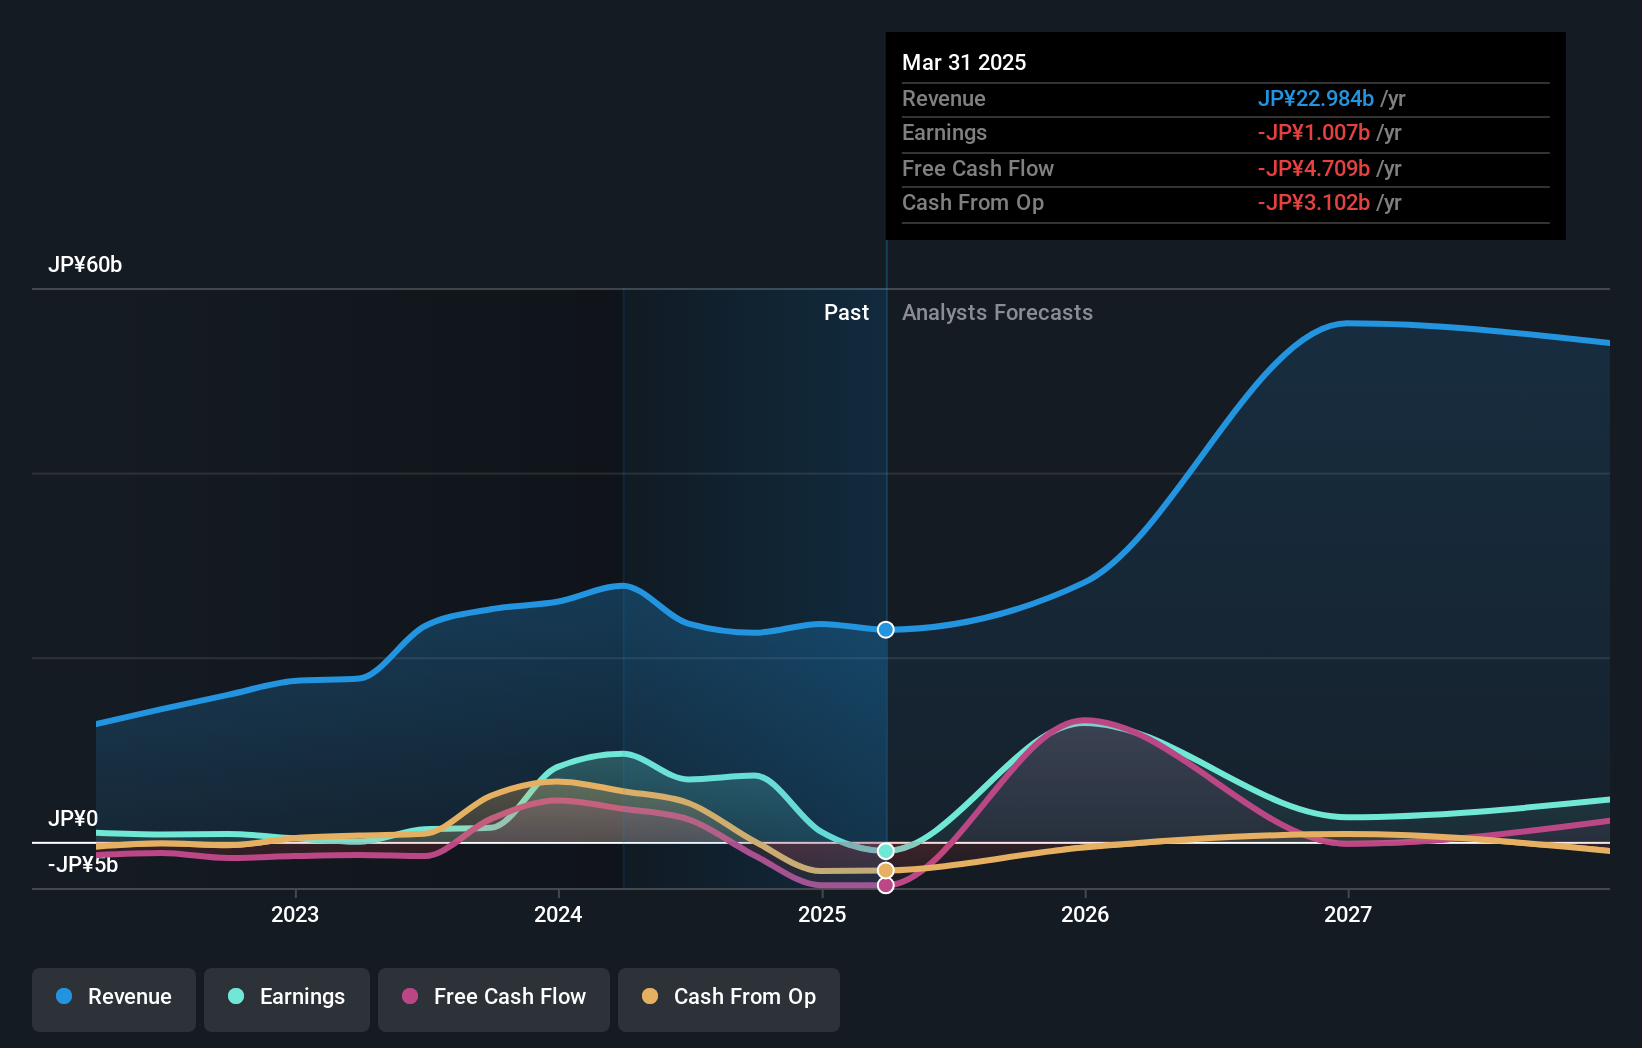Click the Free Cash Flow label in tooltip
Image resolution: width=1642 pixels, height=1048 pixels.
(977, 168)
